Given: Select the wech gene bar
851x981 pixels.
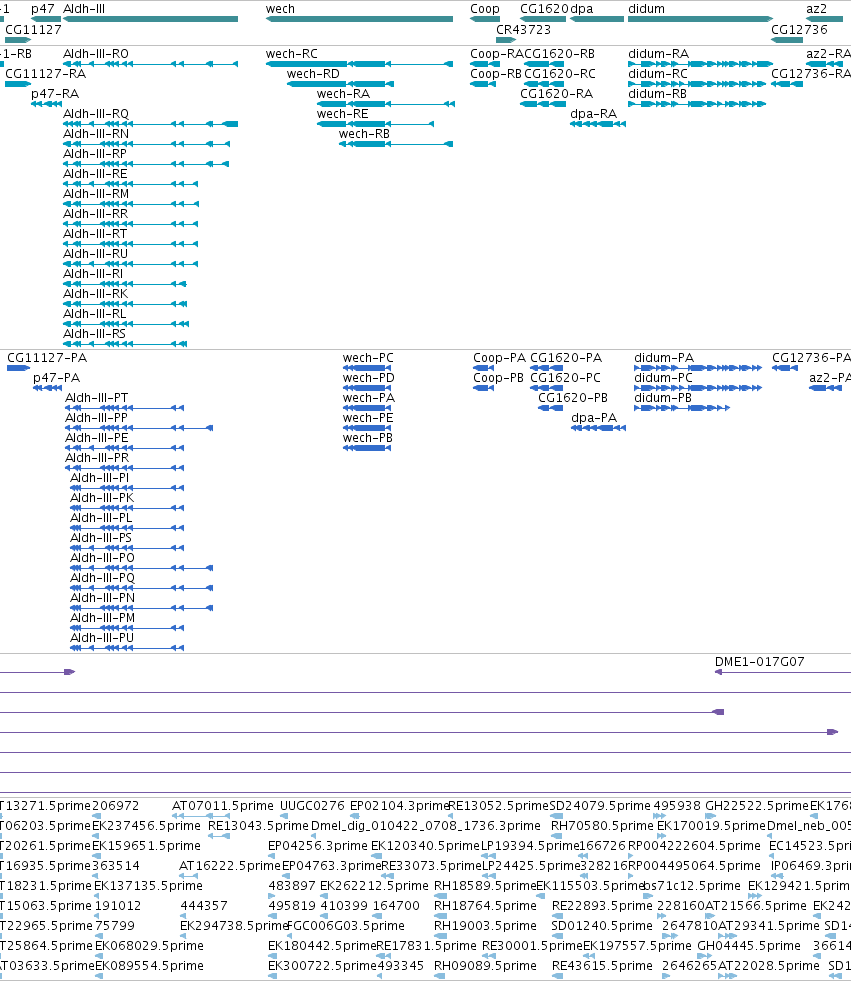Looking at the screenshot, I should [x=359, y=19].
